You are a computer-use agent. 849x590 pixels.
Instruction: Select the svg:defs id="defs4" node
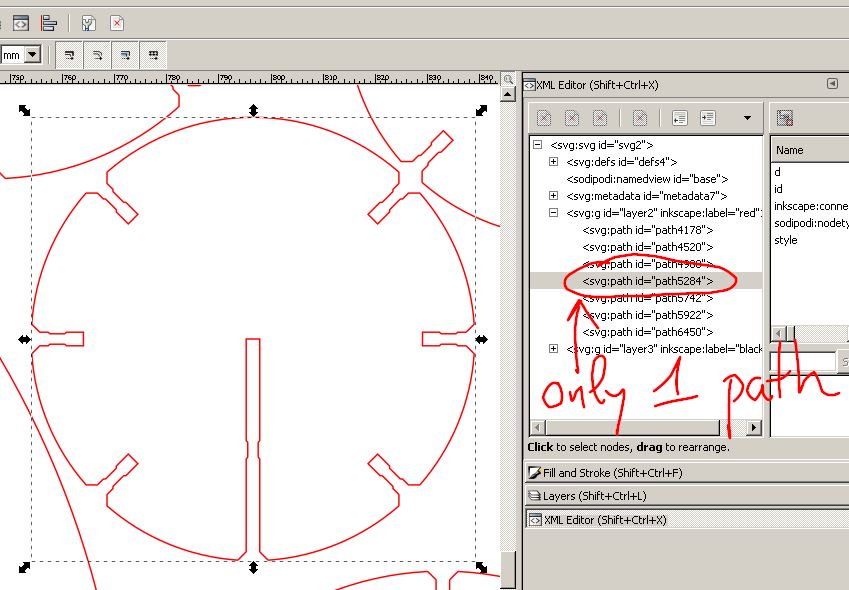coord(622,162)
